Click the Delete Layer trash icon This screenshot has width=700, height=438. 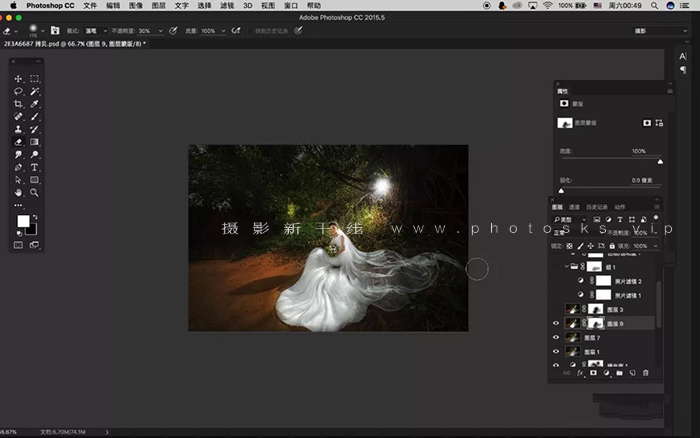click(x=646, y=373)
